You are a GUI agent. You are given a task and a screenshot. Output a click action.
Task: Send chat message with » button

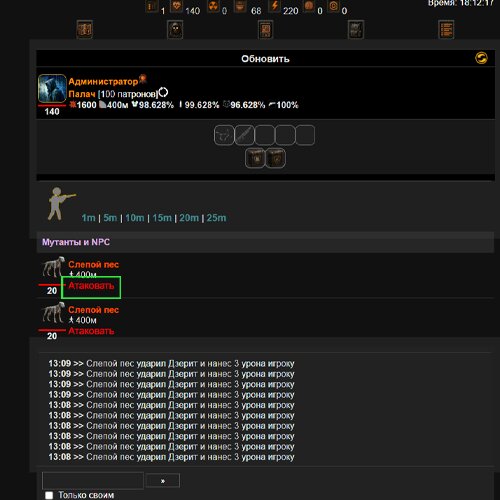[163, 481]
